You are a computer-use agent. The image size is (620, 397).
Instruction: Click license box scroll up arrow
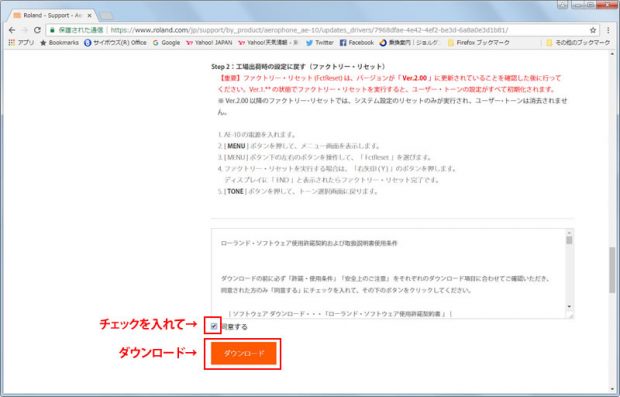[x=569, y=233]
